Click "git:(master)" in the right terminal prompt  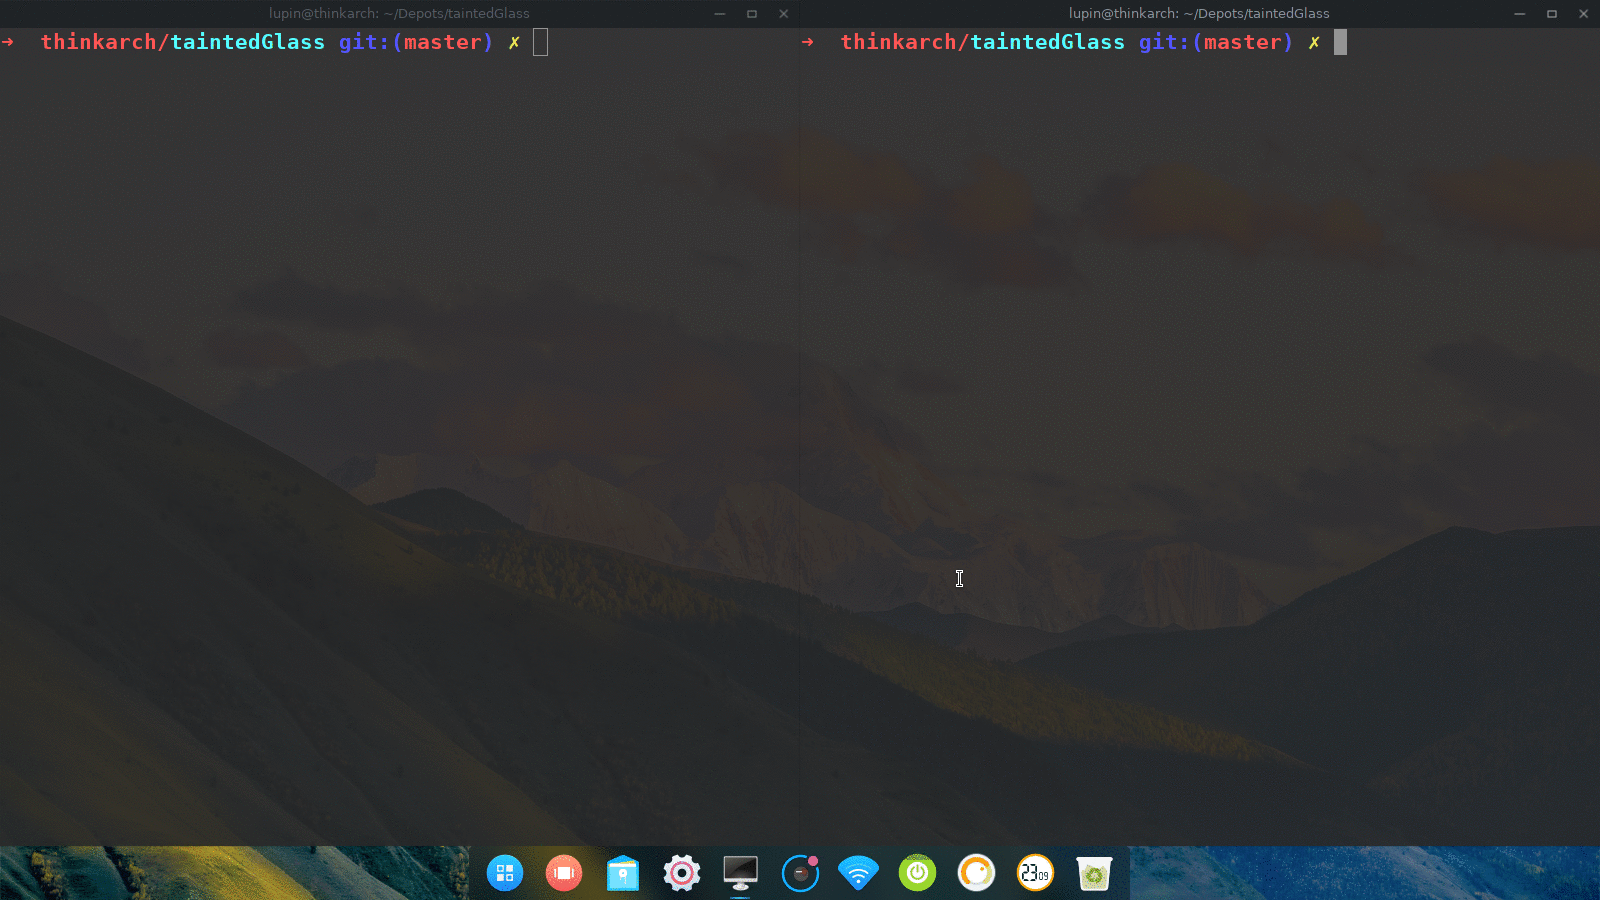pyautogui.click(x=1216, y=42)
